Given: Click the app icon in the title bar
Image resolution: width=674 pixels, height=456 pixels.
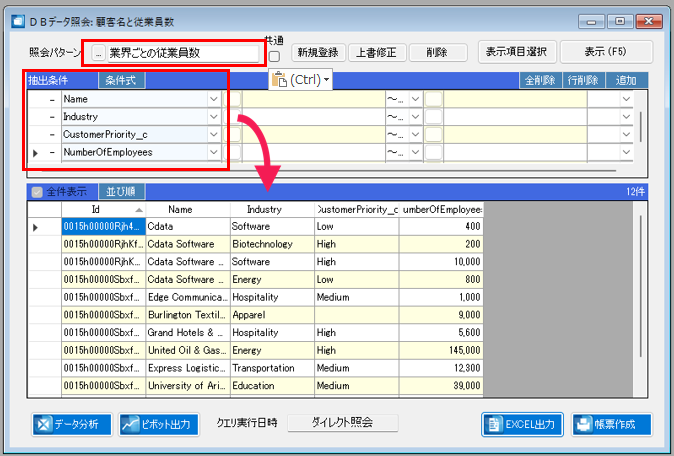Looking at the screenshot, I should coord(18,21).
